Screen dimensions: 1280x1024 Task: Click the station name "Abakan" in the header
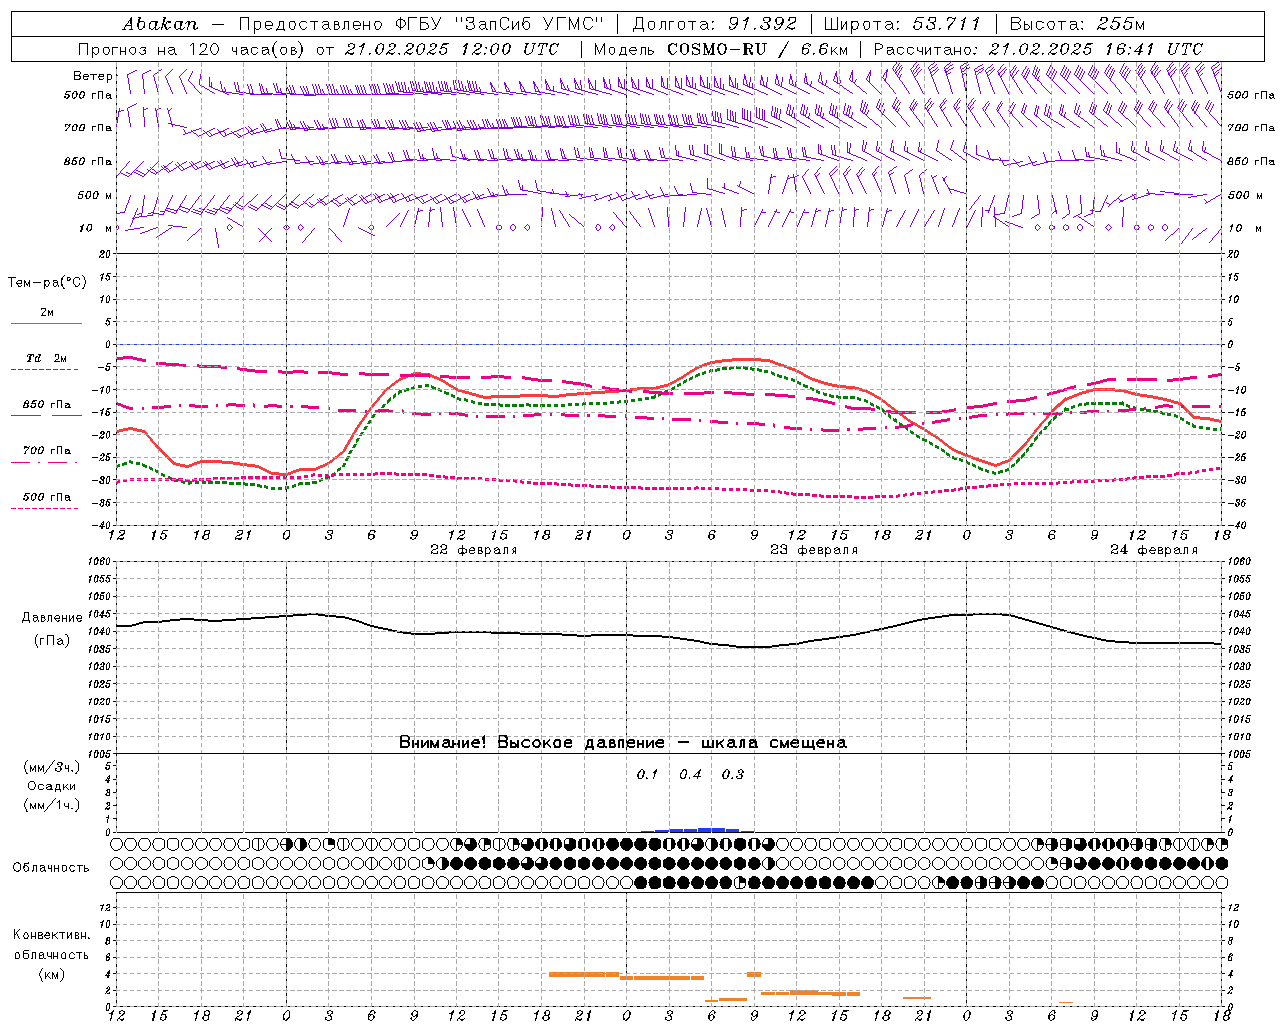click(x=160, y=24)
